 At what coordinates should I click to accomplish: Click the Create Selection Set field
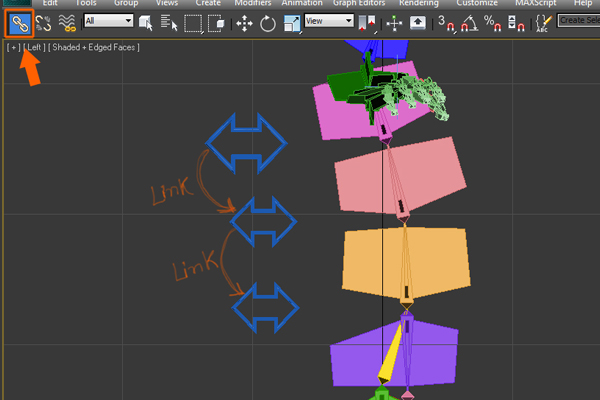pos(578,20)
